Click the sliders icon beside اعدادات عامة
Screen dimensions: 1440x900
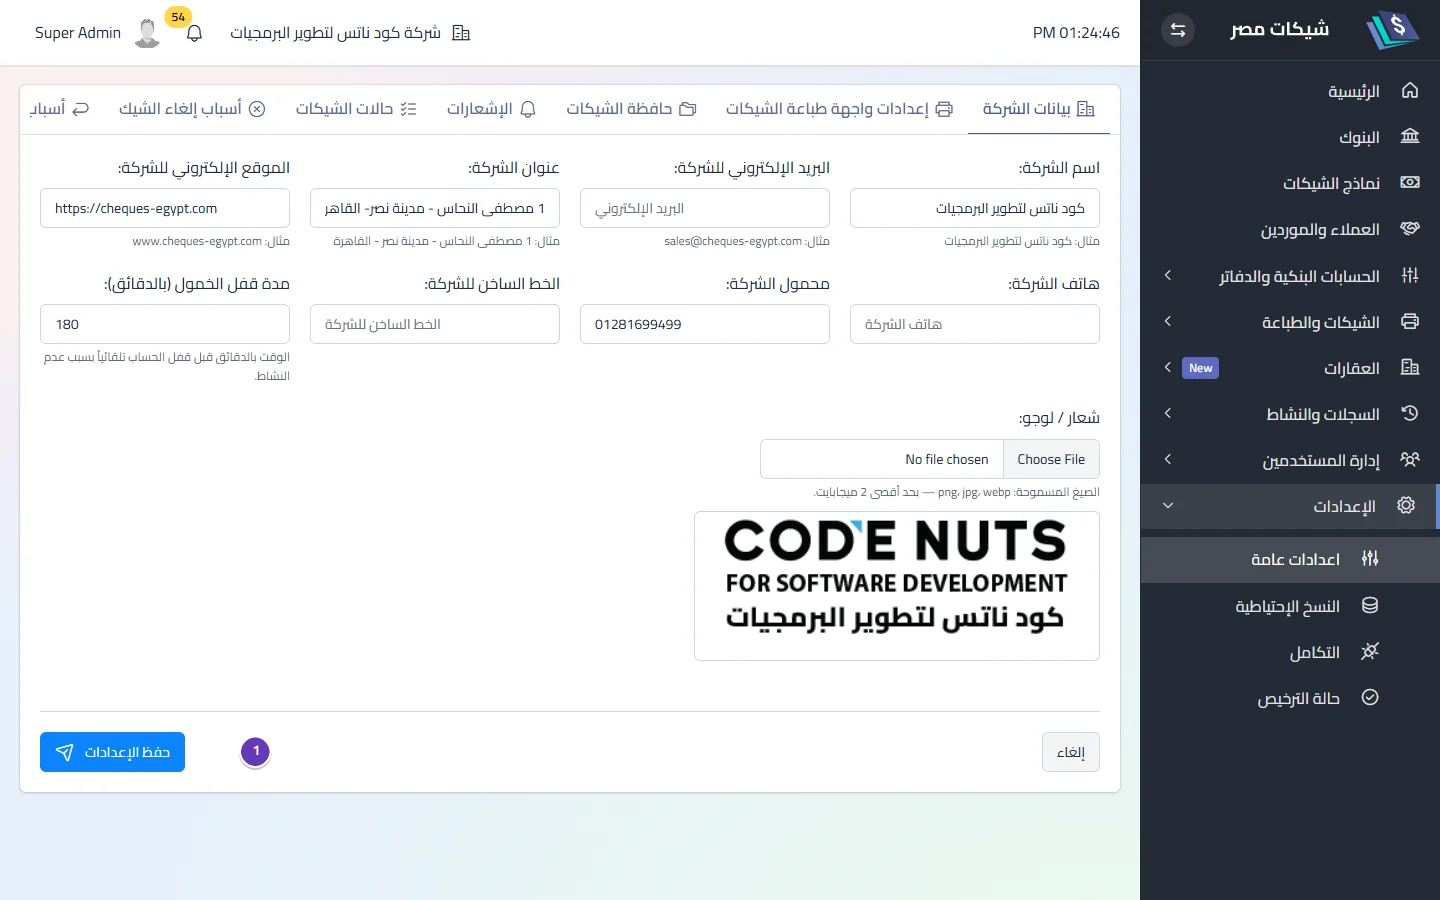(1370, 558)
